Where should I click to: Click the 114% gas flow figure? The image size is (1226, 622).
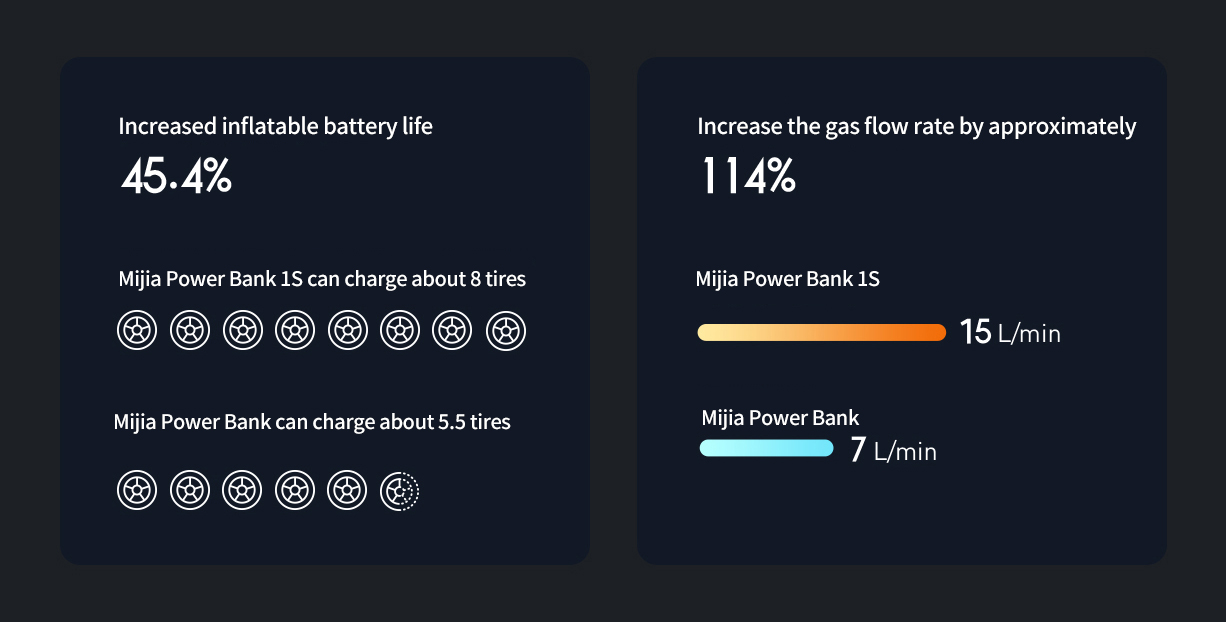pos(748,177)
